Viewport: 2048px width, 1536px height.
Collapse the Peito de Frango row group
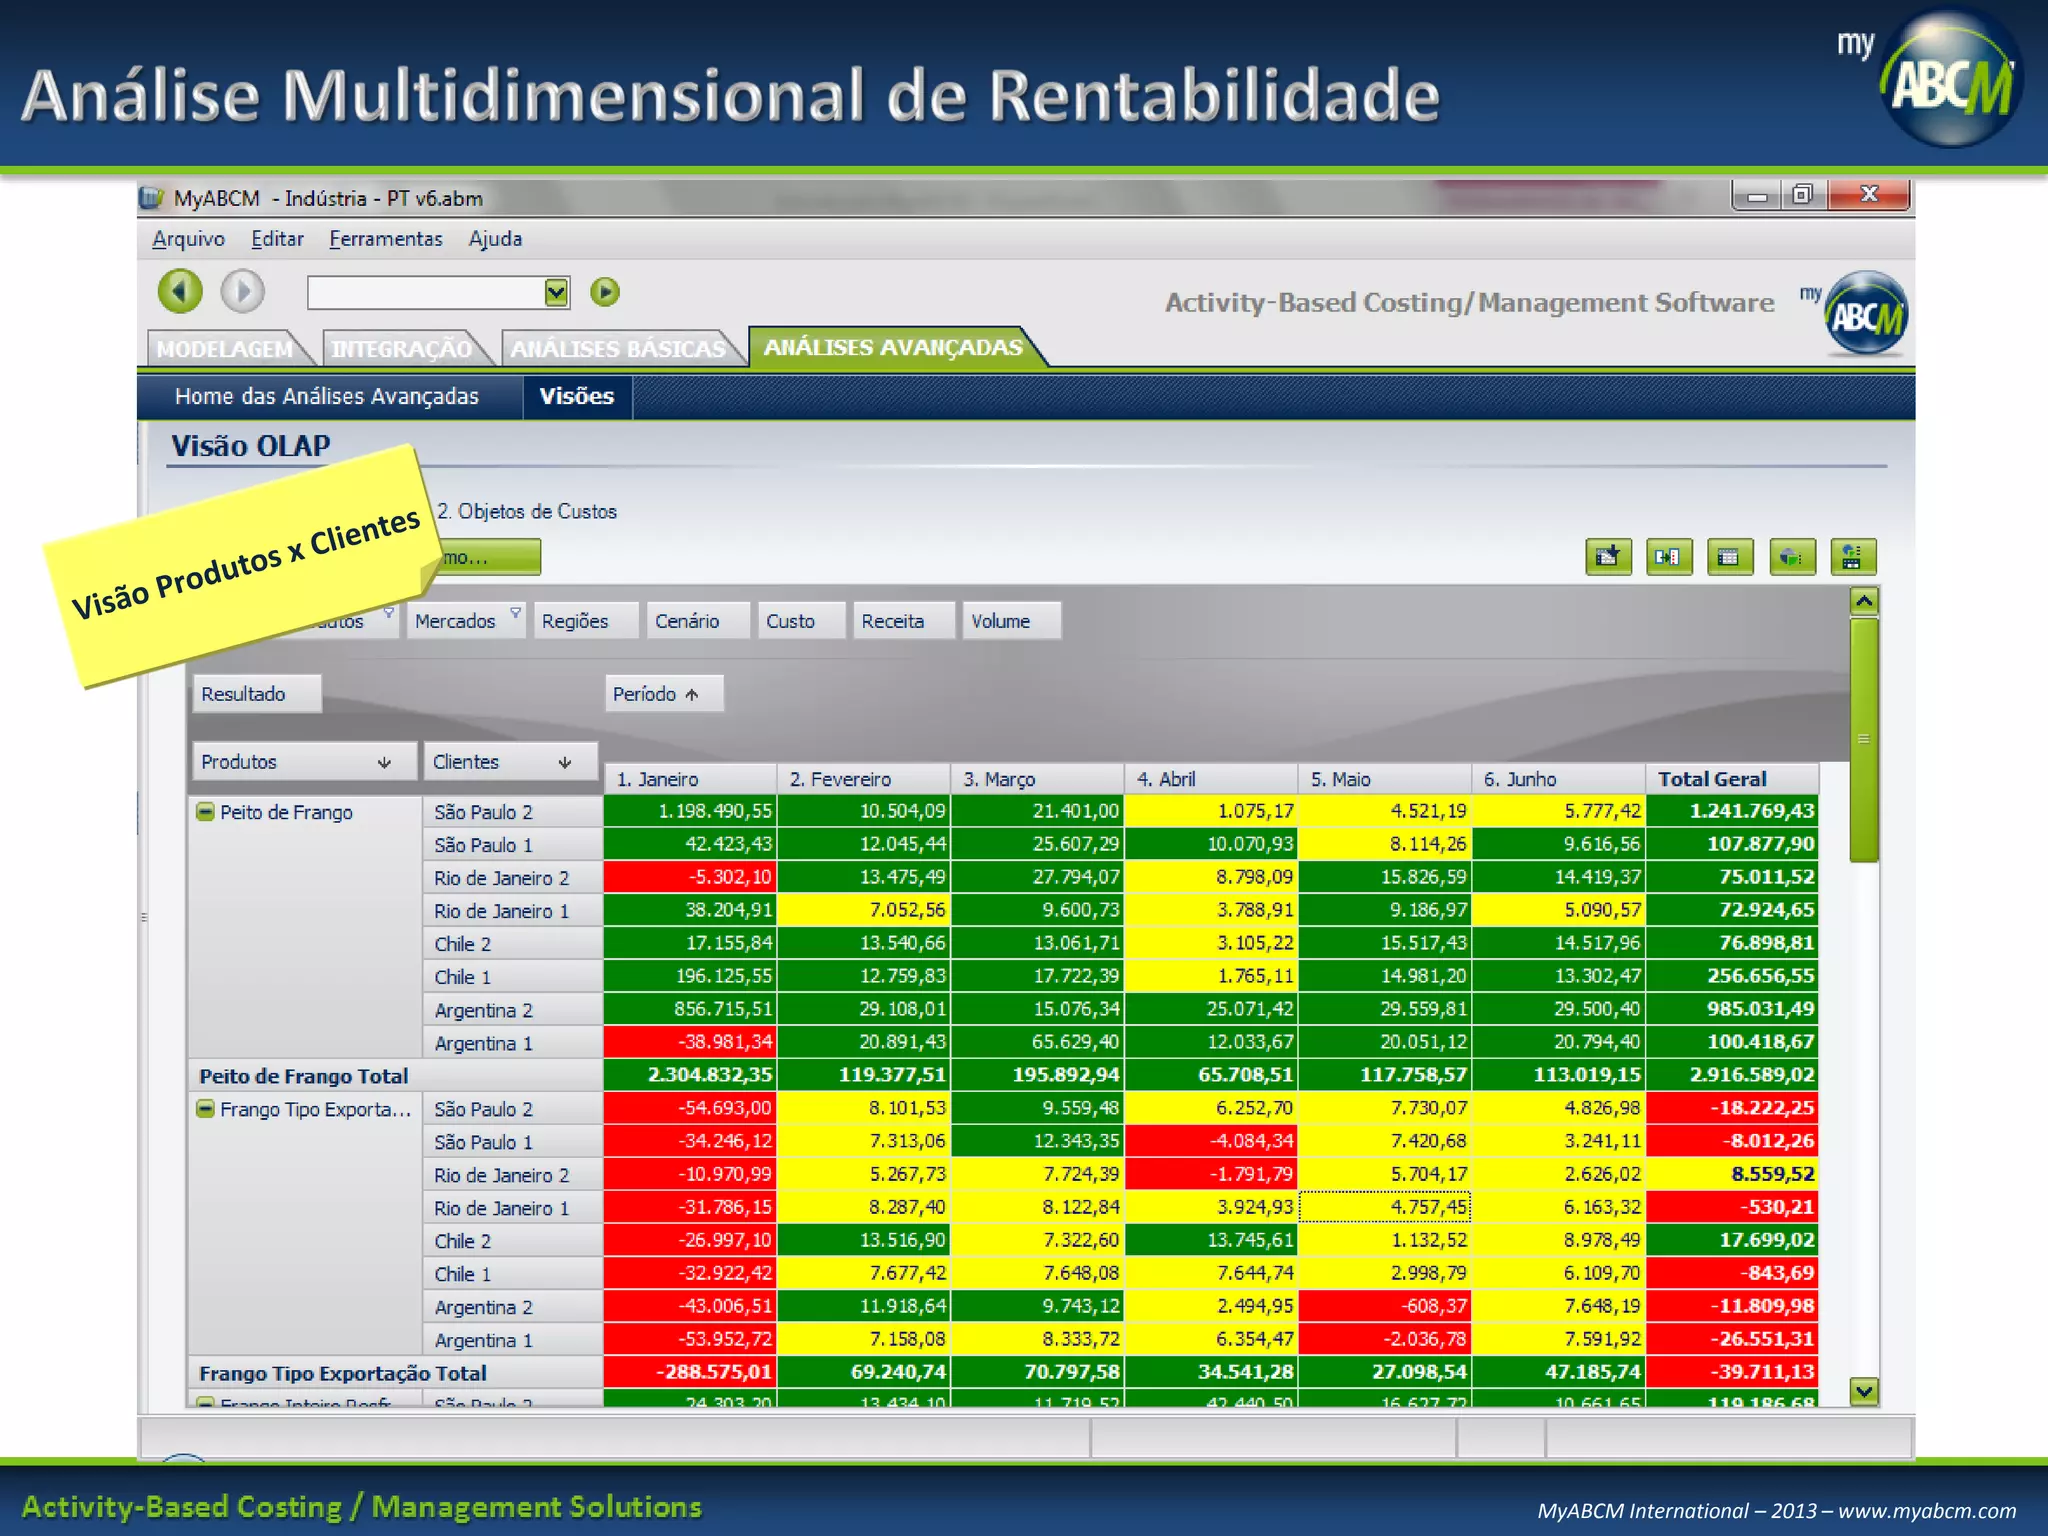pos(205,812)
